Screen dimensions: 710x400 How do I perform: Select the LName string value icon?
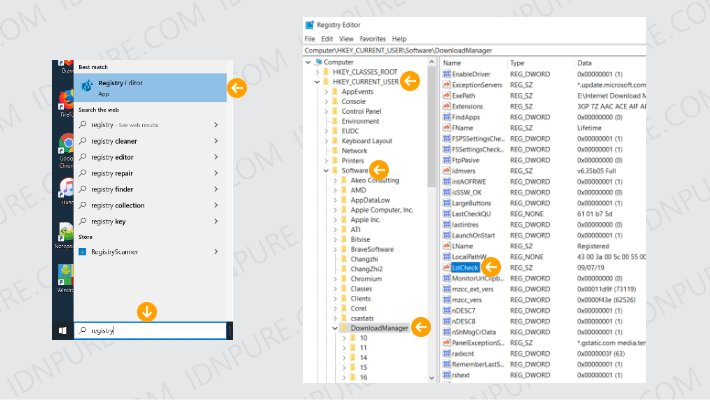446,246
